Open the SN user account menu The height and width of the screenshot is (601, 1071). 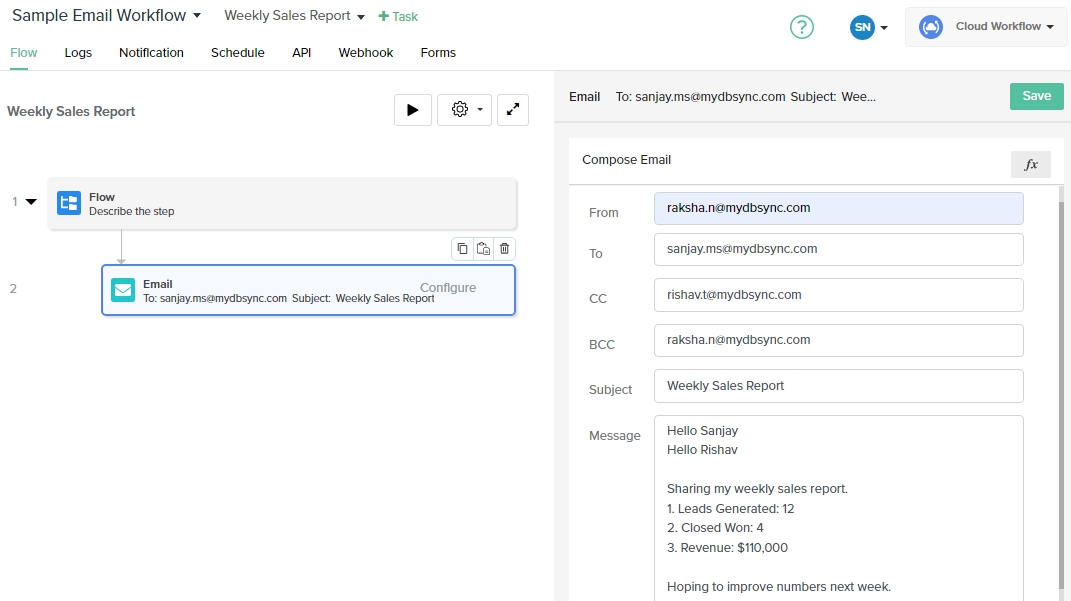[868, 27]
